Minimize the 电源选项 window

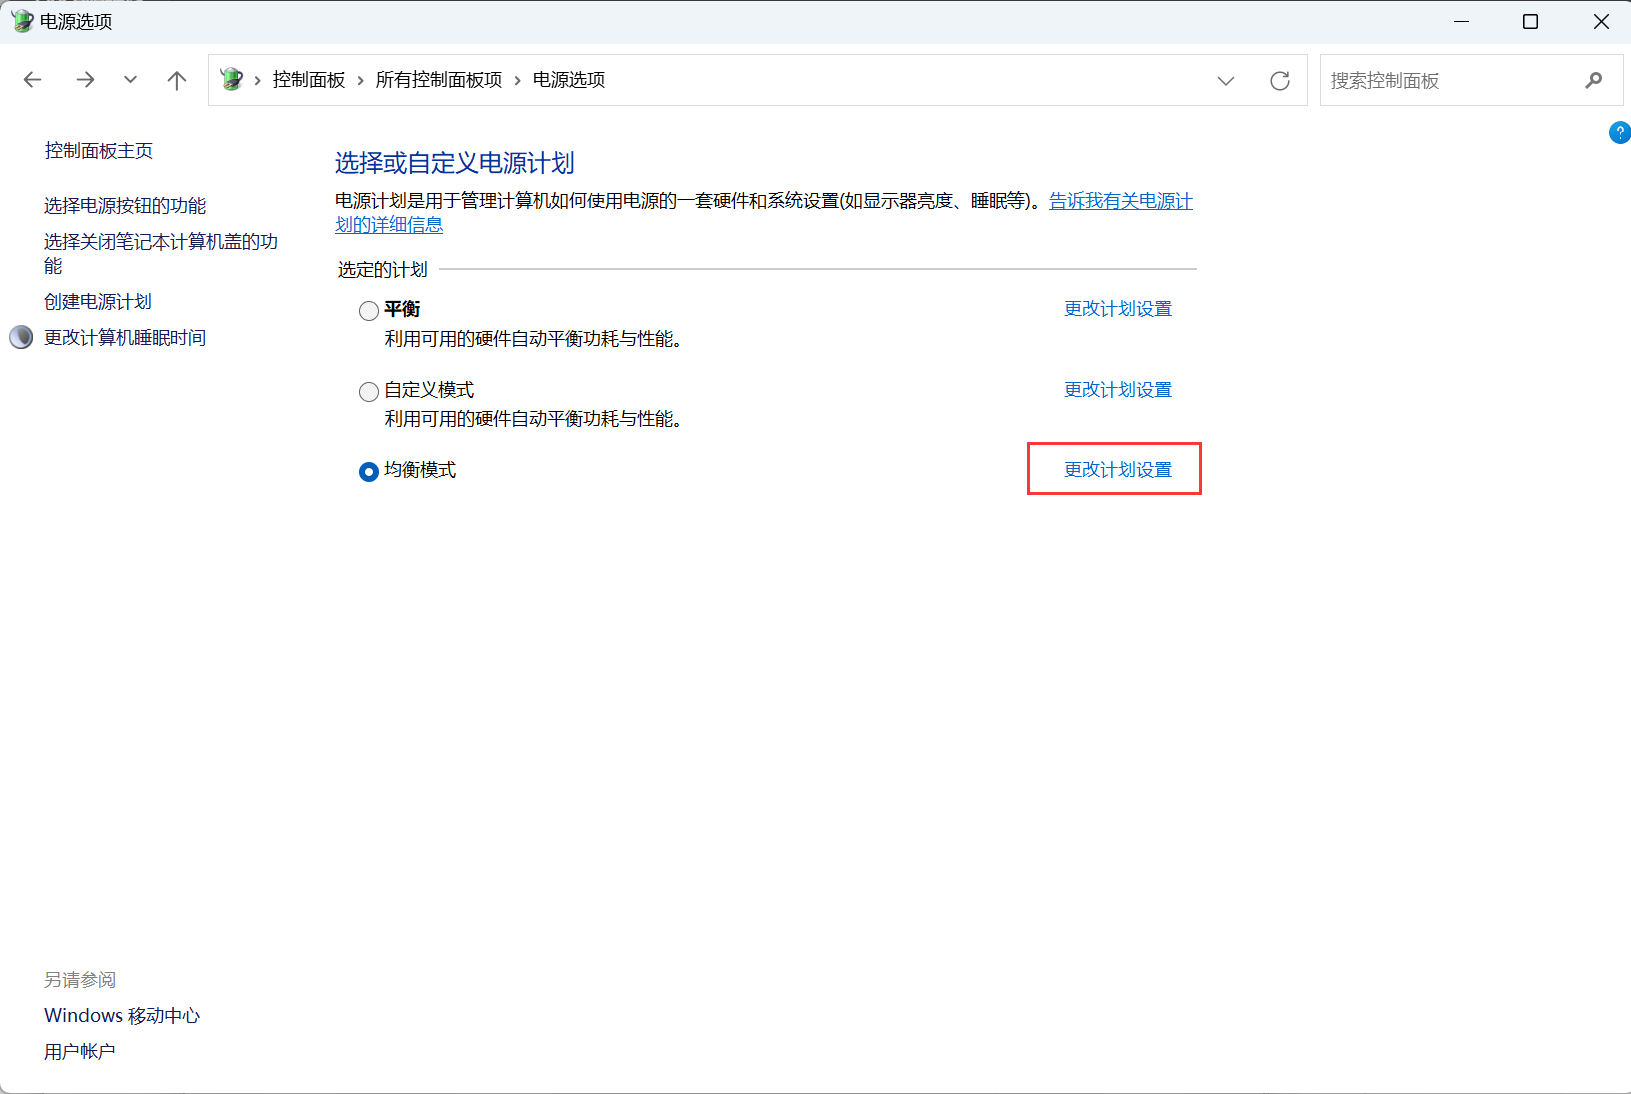pyautogui.click(x=1461, y=21)
